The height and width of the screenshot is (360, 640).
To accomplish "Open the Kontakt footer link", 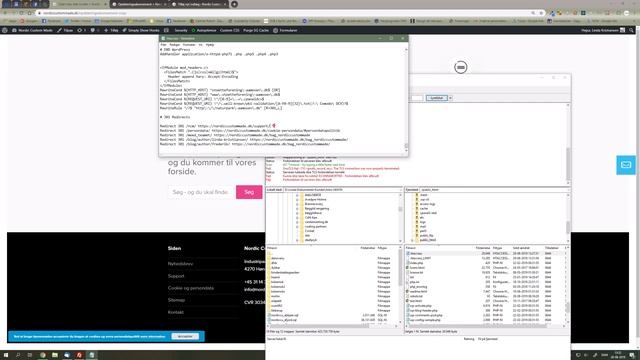I will pos(176,312).
